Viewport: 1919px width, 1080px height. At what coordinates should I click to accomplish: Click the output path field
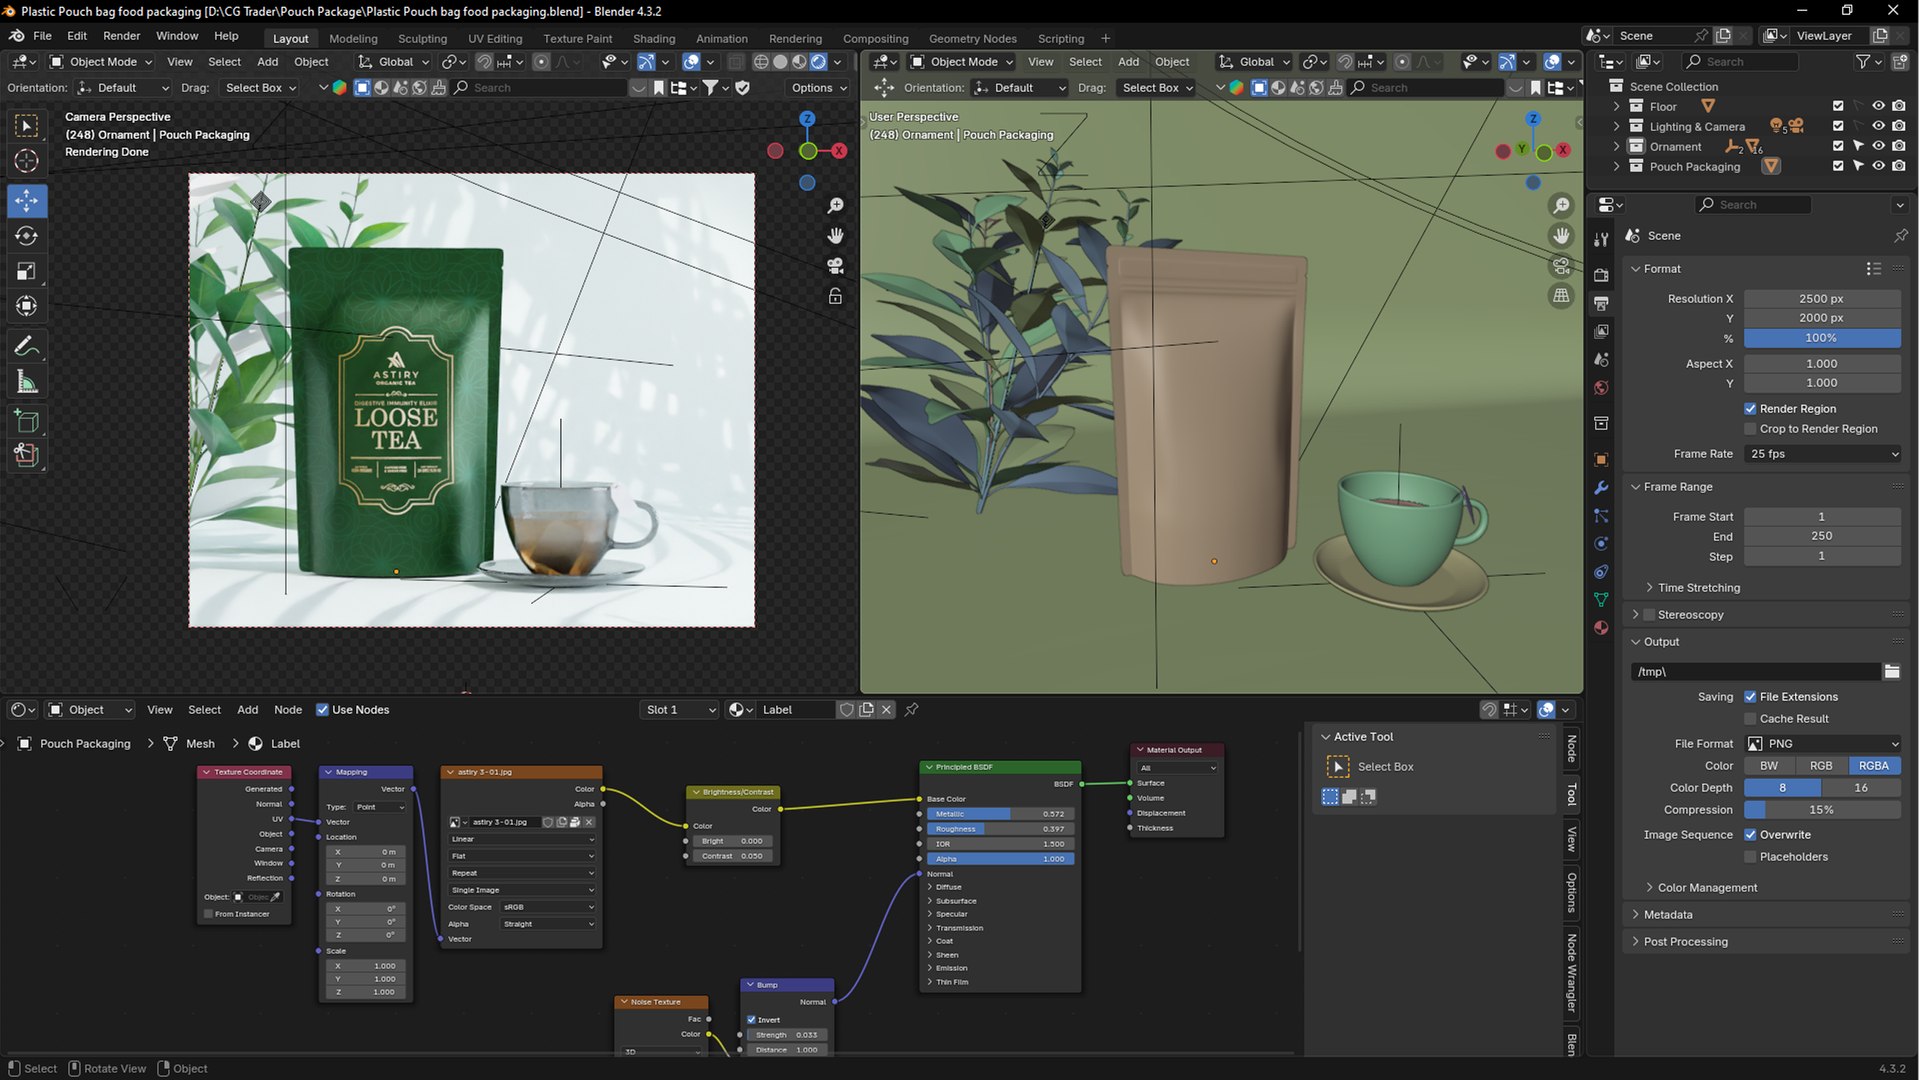[x=1755, y=672]
